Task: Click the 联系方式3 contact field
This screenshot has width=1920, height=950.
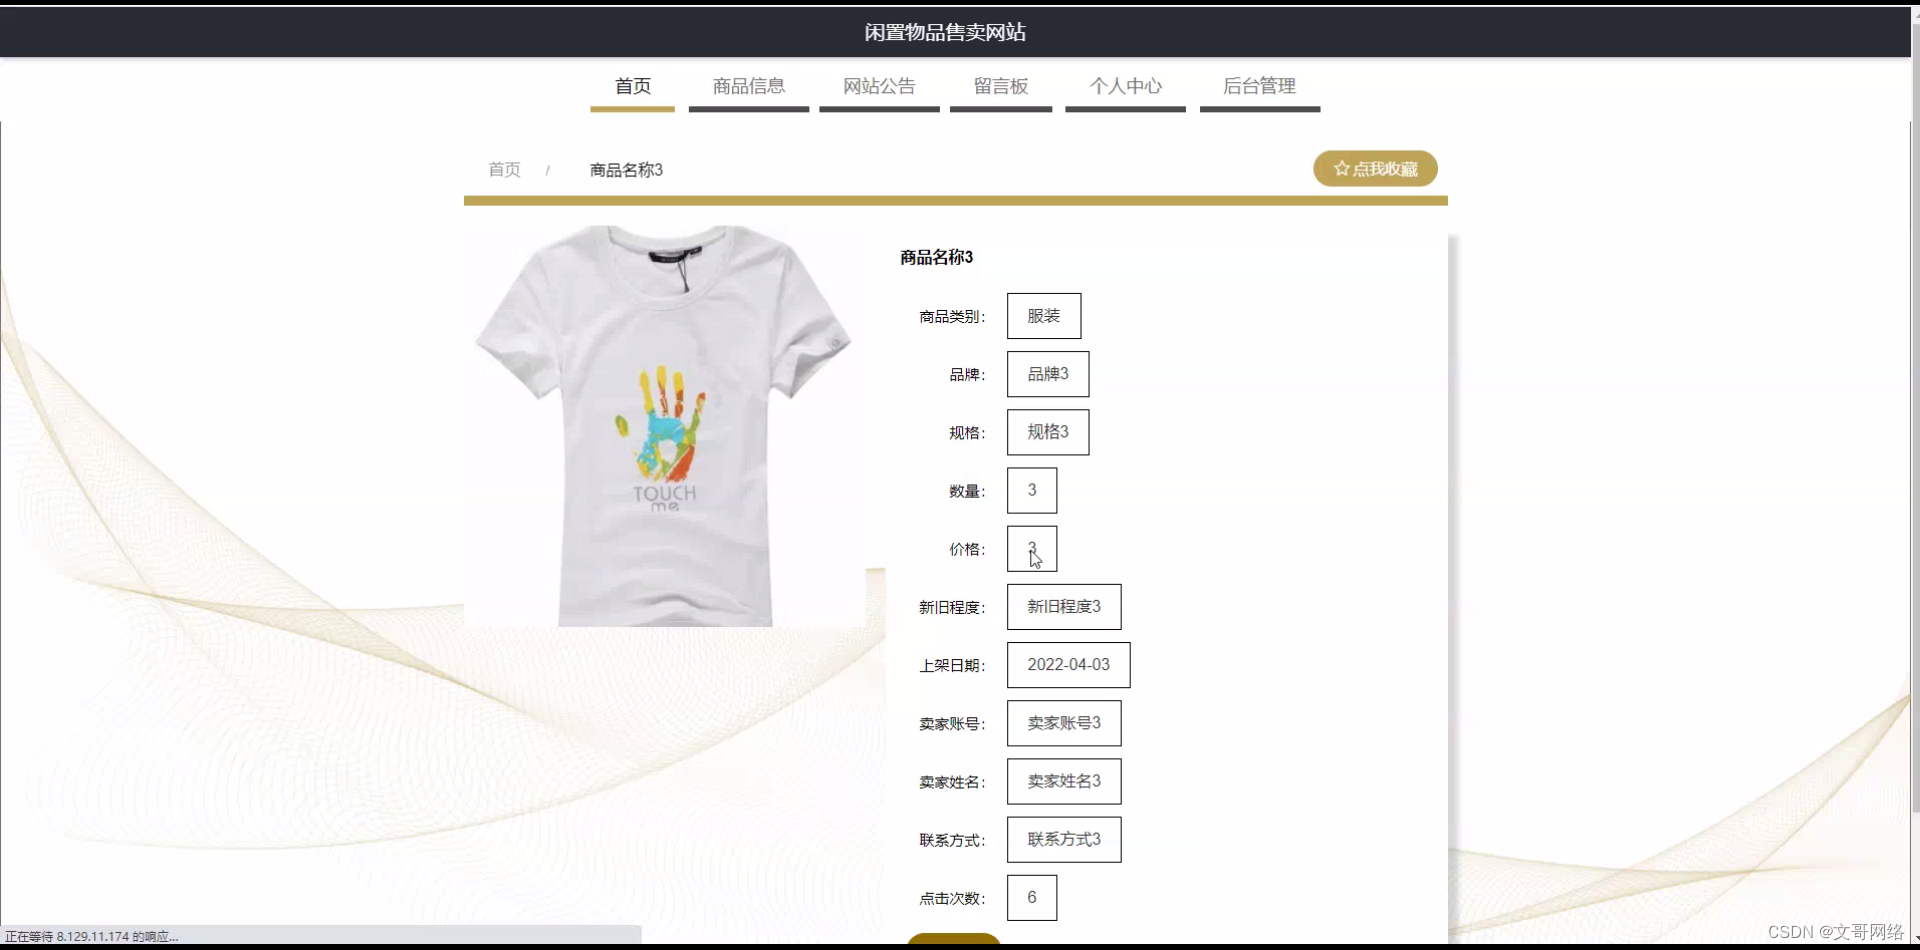Action: pos(1063,839)
